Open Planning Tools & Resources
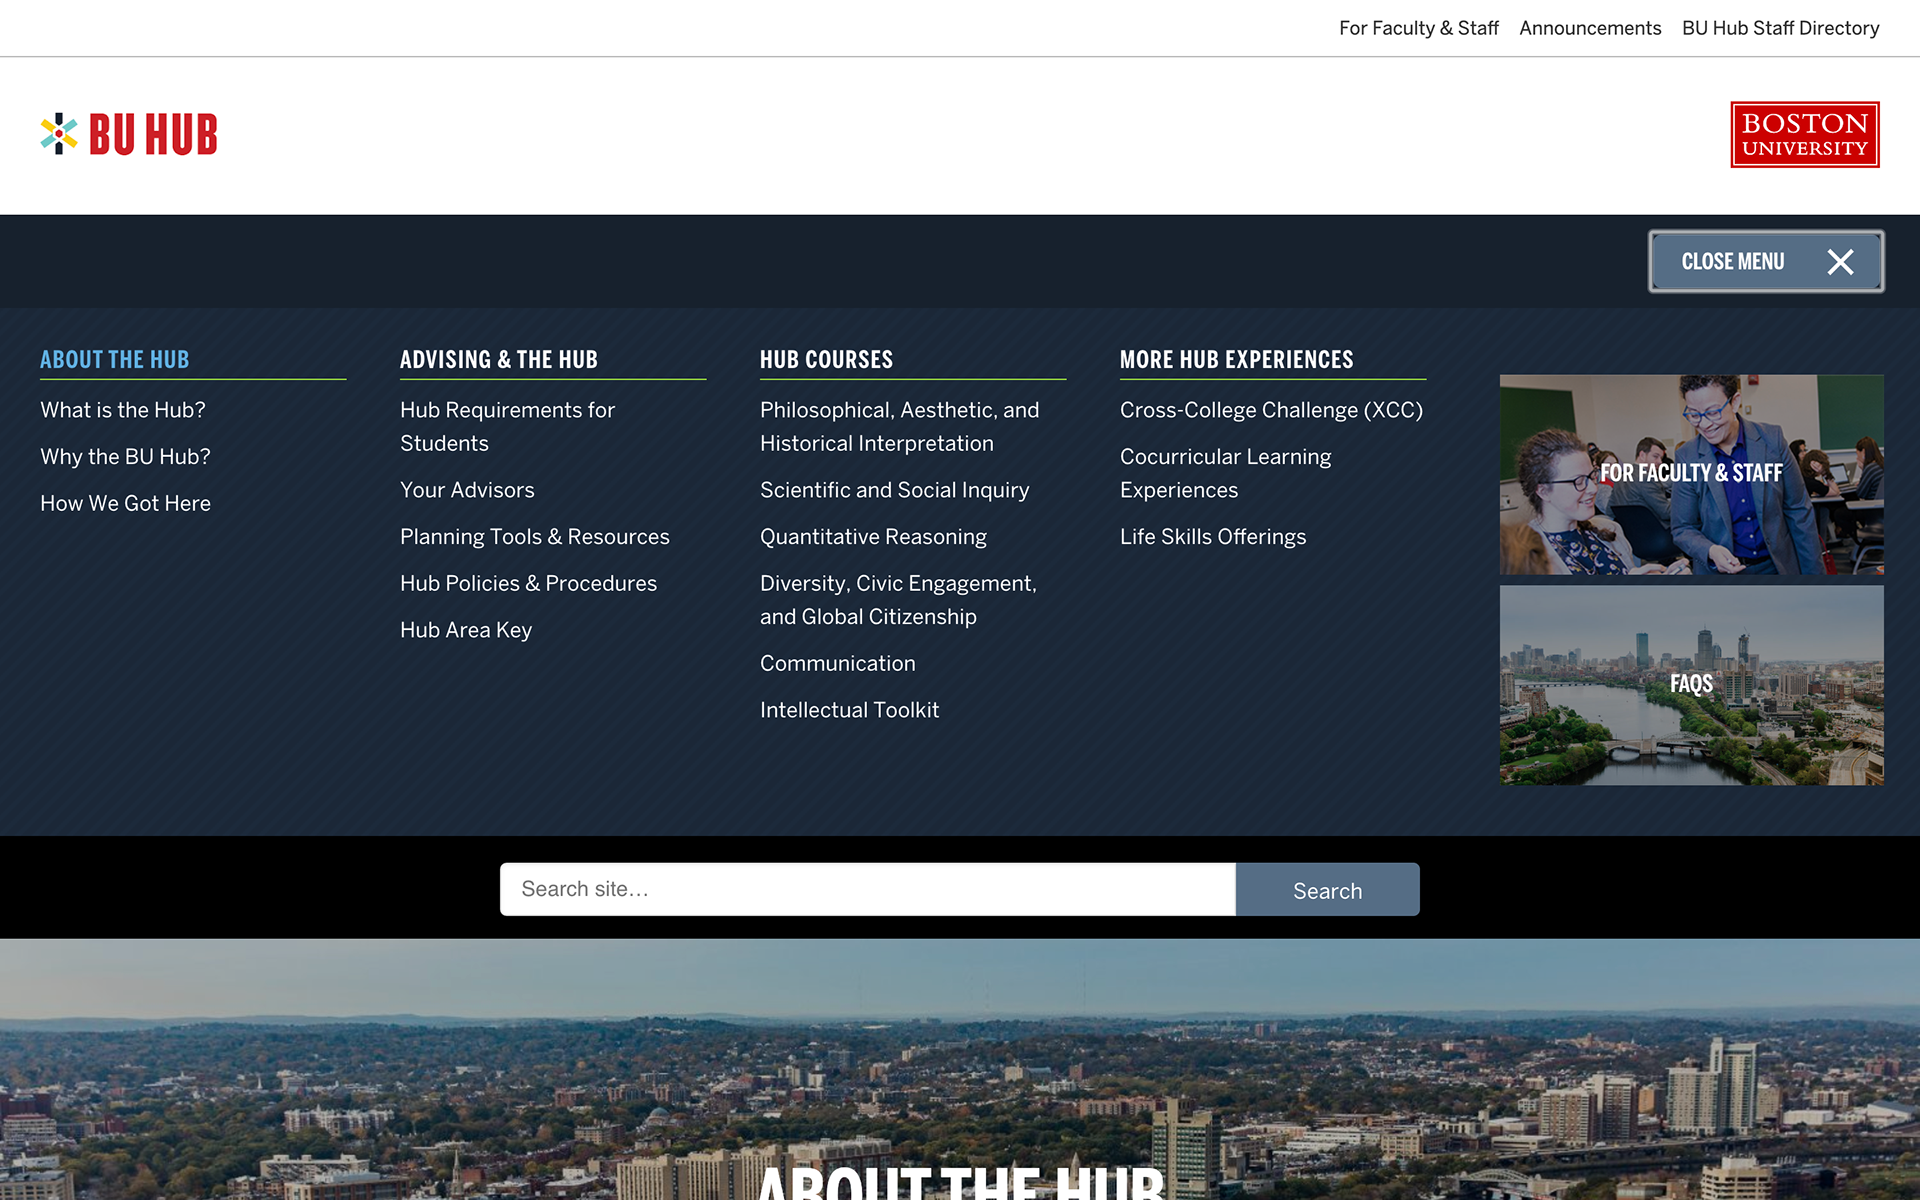 click(535, 537)
